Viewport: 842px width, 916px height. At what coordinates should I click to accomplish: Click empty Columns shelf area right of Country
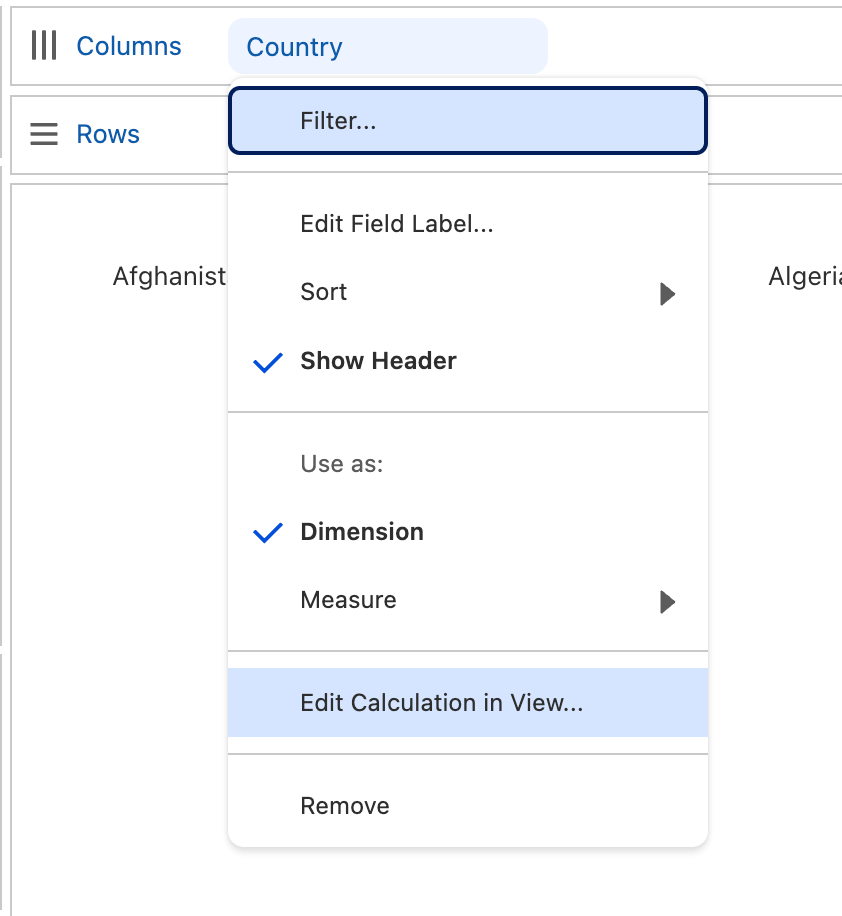[690, 46]
